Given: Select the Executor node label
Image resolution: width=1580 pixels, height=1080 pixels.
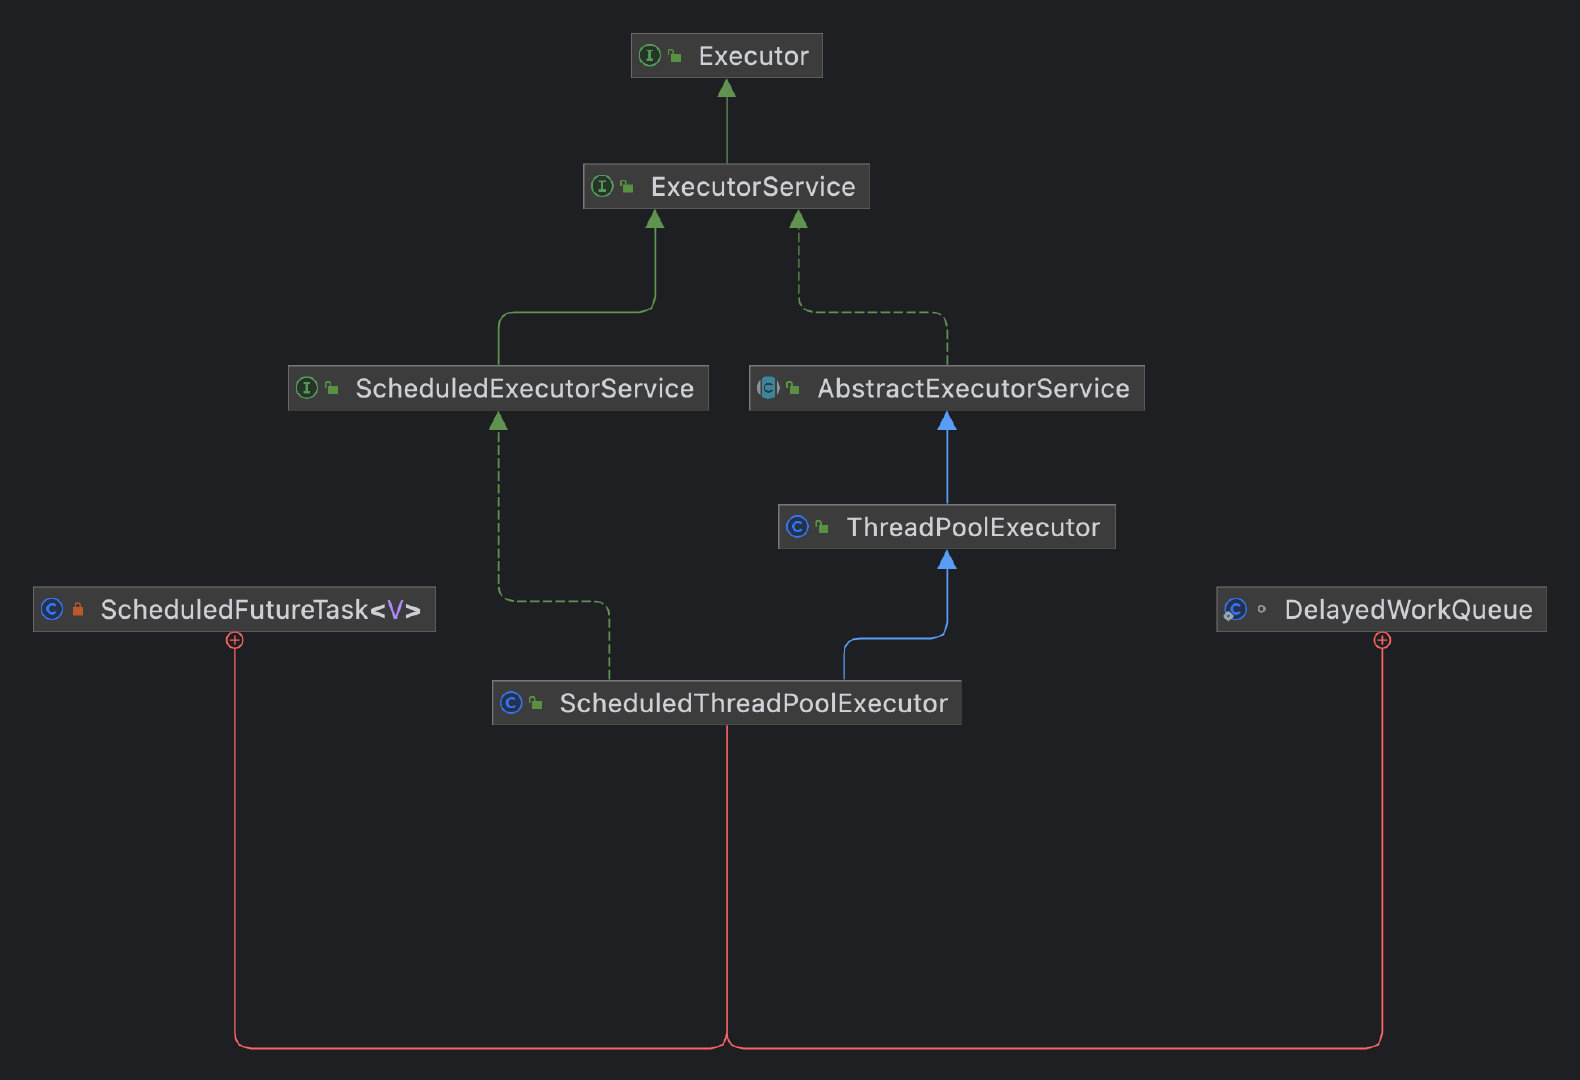Looking at the screenshot, I should click(753, 56).
